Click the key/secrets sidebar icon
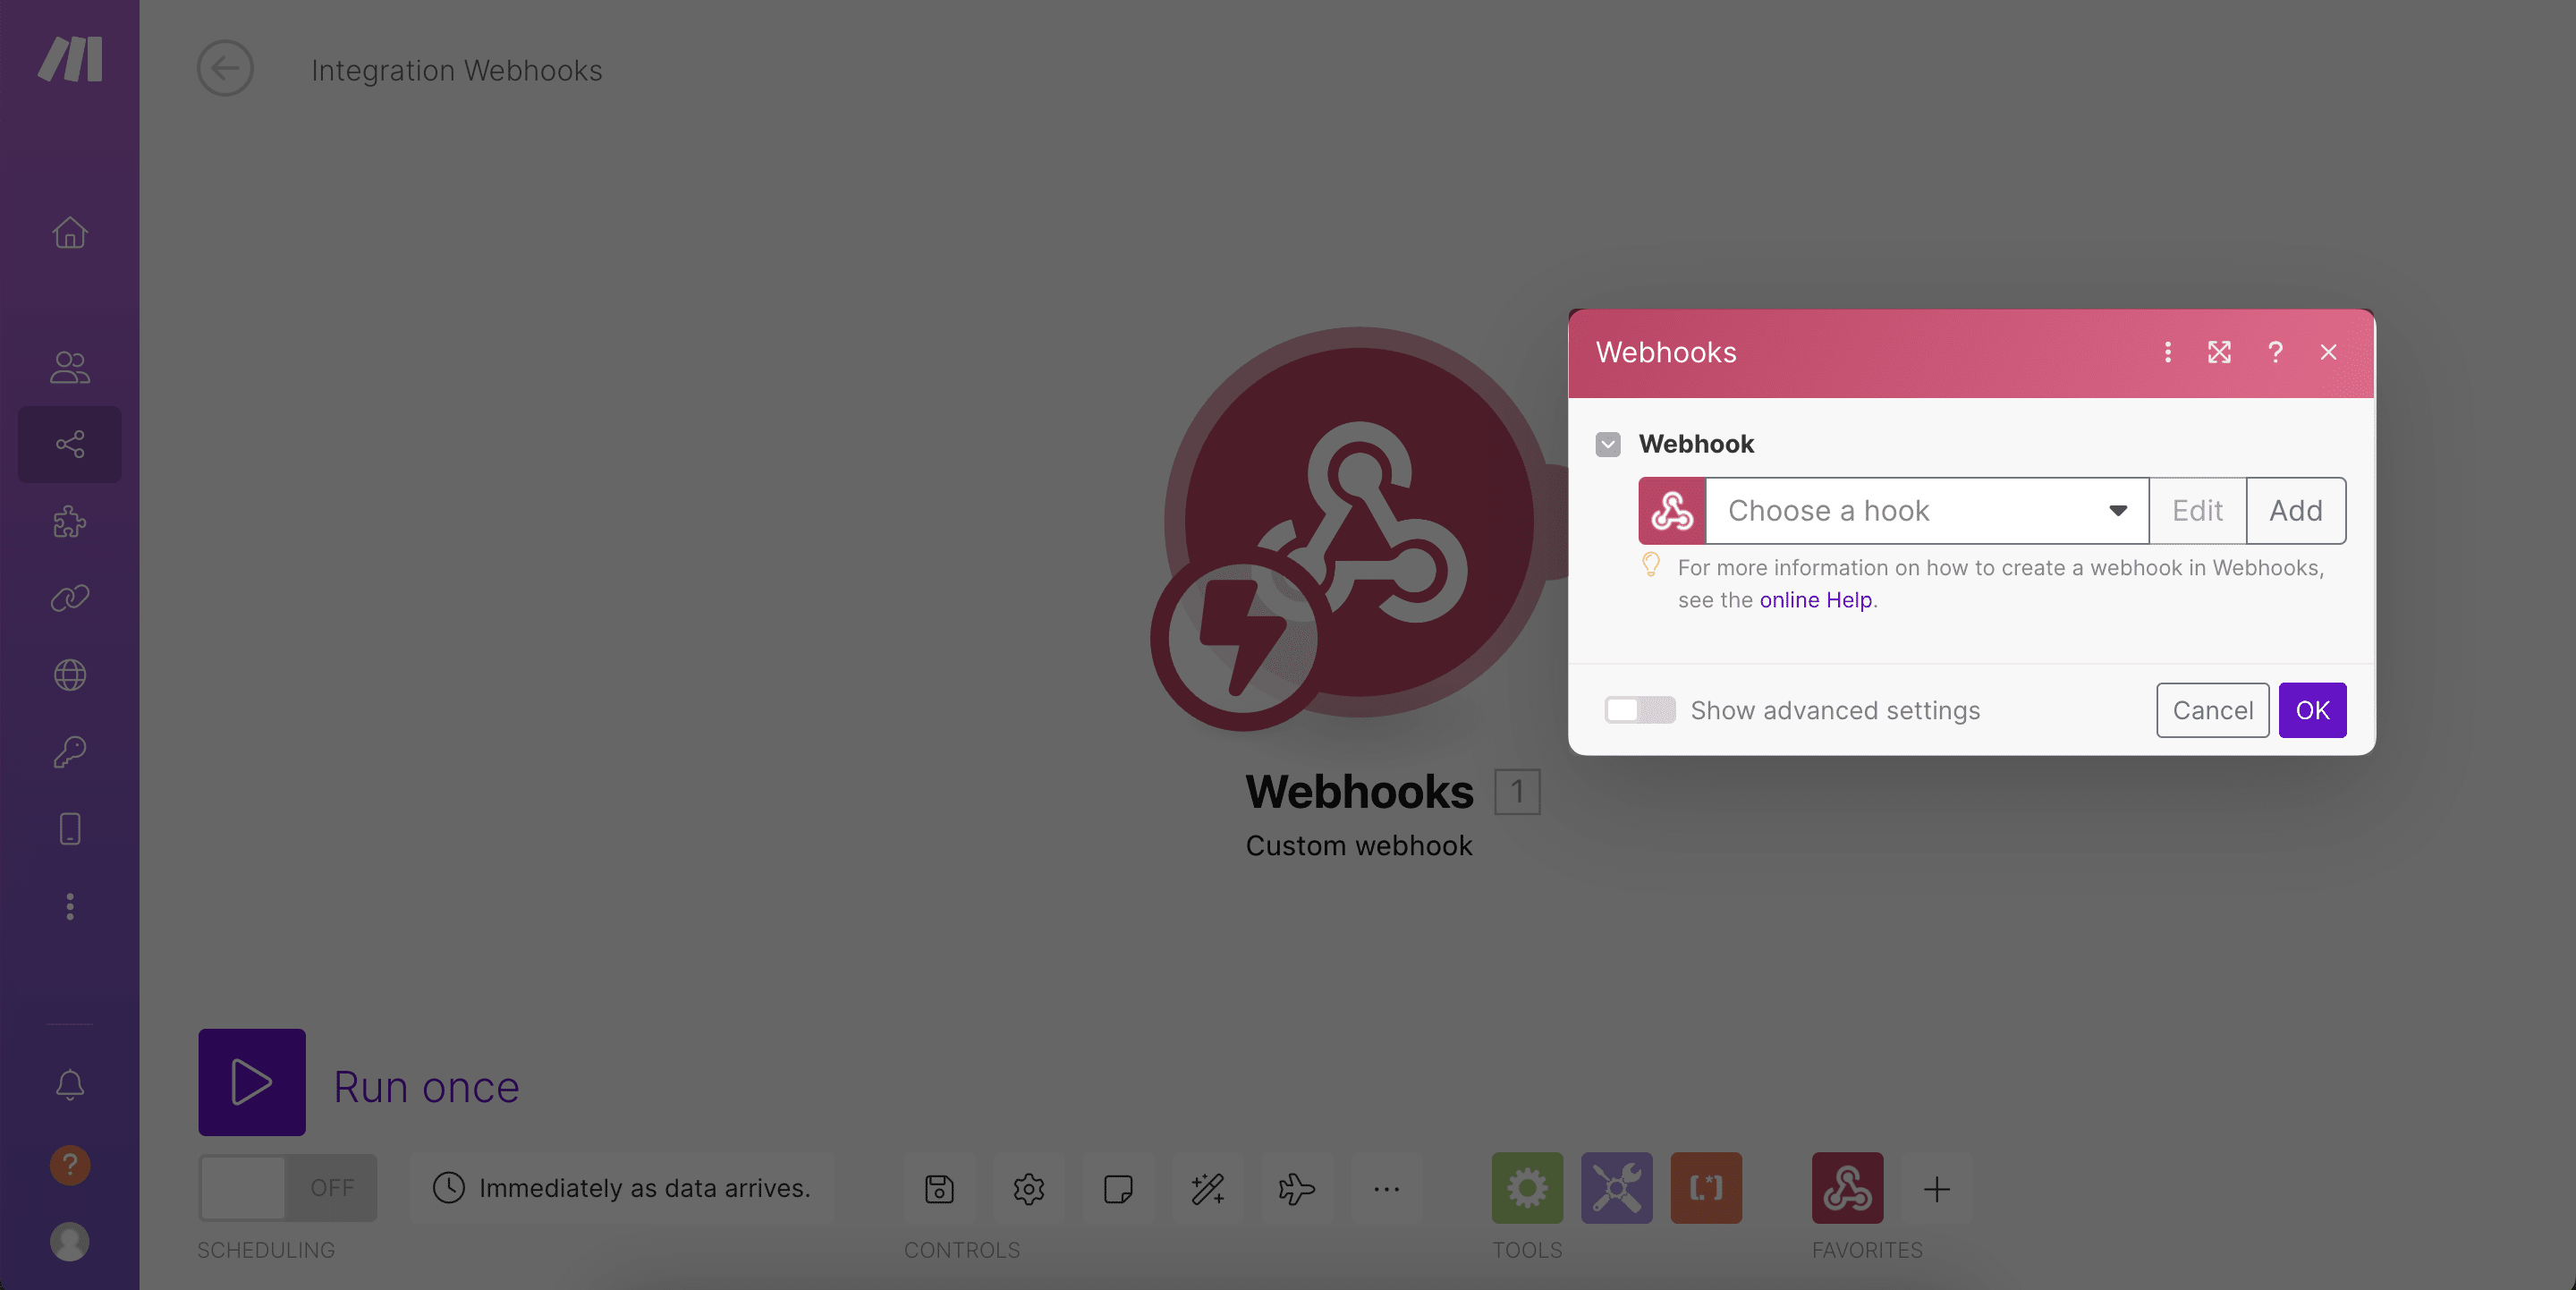Viewport: 2576px width, 1290px height. (69, 752)
